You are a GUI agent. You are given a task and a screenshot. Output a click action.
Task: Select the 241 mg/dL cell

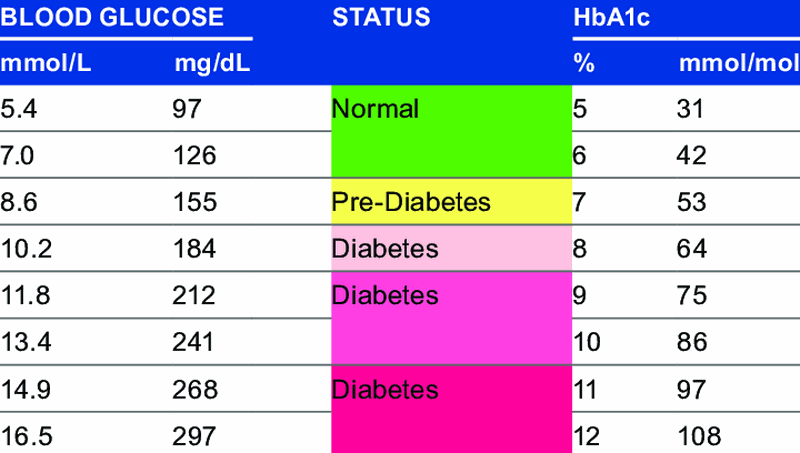194,343
